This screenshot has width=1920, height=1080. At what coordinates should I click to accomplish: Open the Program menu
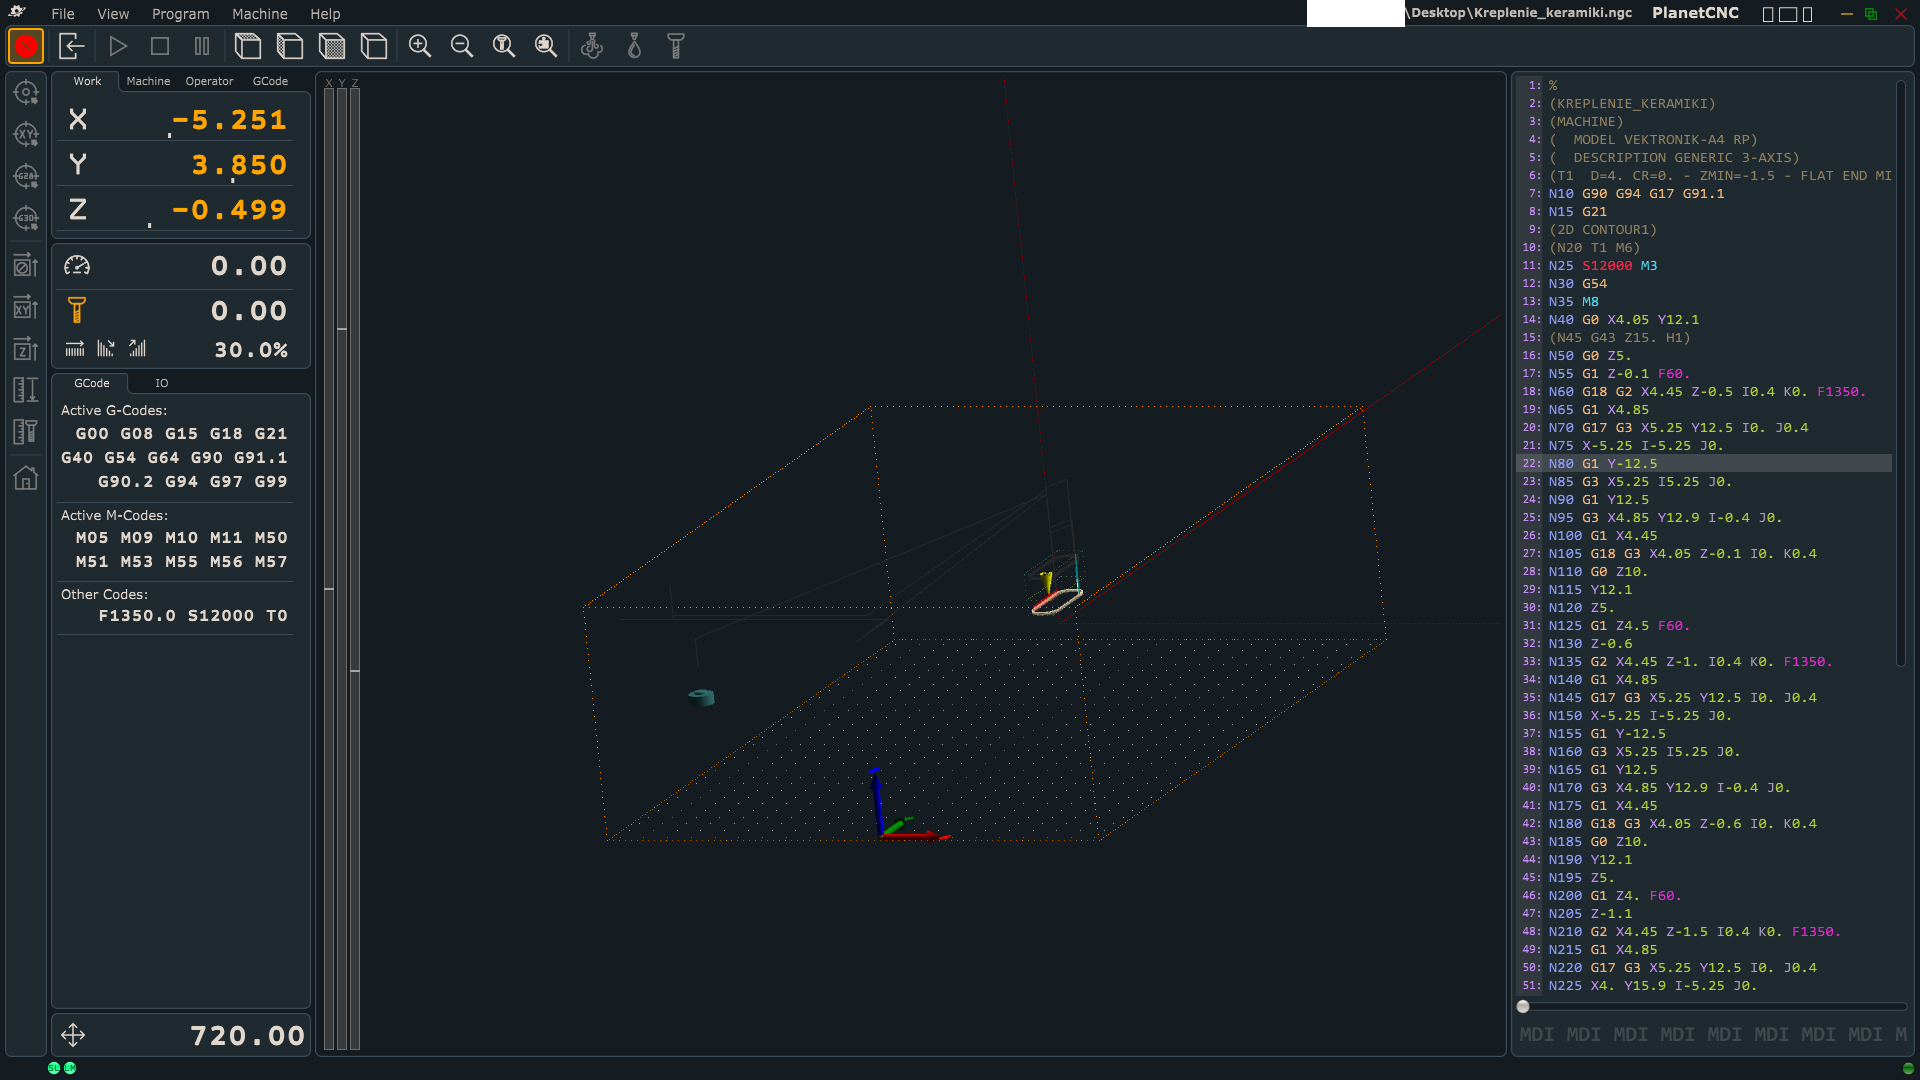(x=180, y=14)
